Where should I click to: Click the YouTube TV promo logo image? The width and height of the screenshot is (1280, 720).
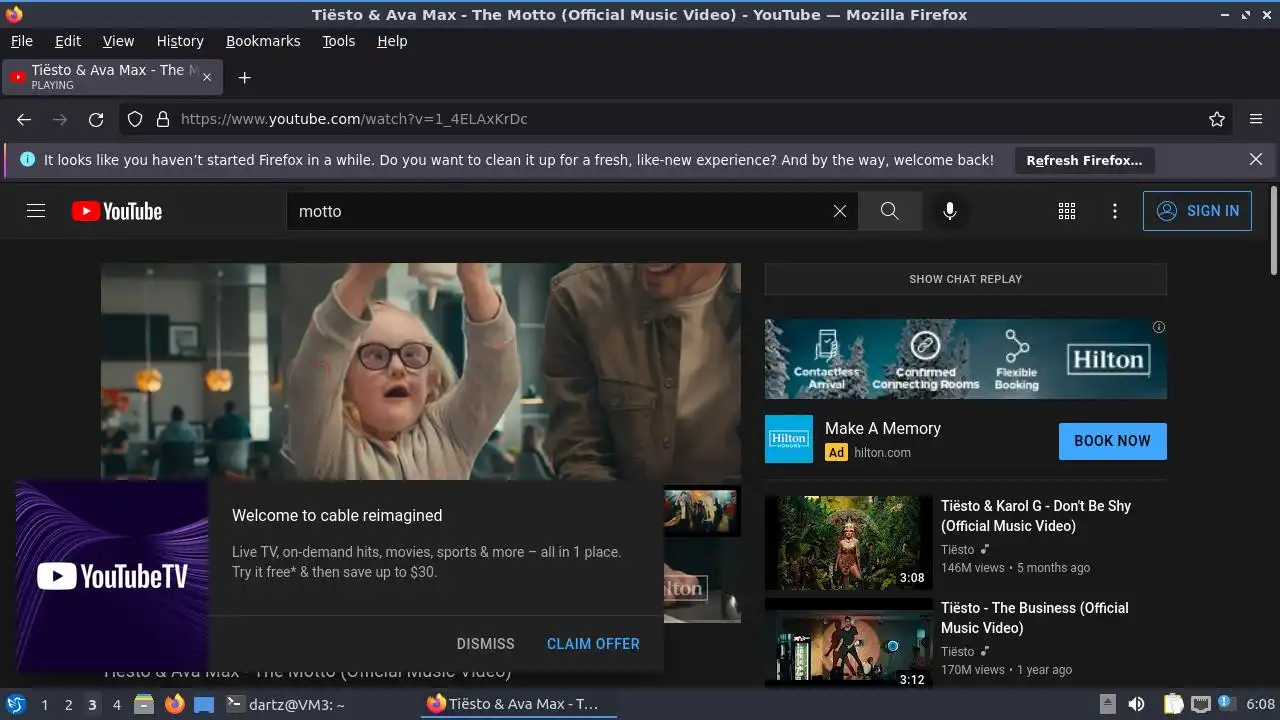click(x=112, y=576)
